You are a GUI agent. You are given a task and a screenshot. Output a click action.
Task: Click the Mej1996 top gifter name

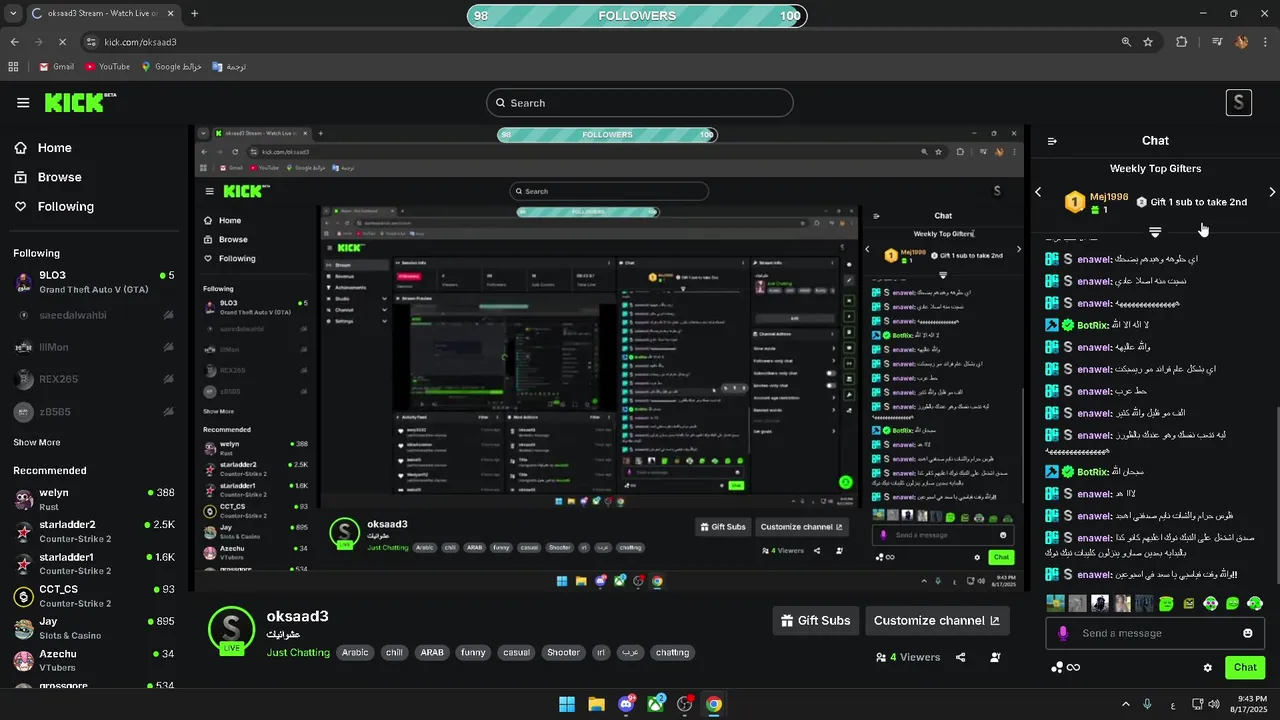click(1109, 197)
